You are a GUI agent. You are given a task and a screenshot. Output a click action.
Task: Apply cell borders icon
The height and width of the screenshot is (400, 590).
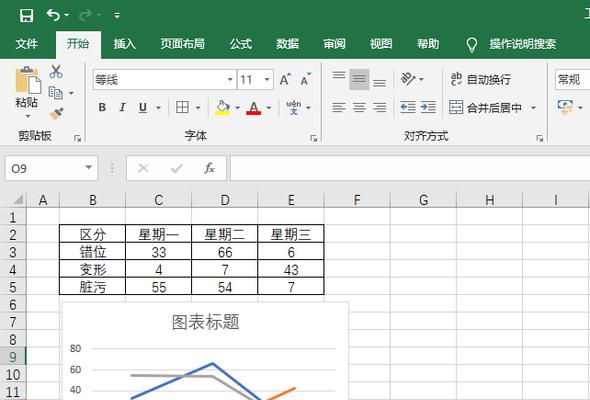click(x=182, y=107)
